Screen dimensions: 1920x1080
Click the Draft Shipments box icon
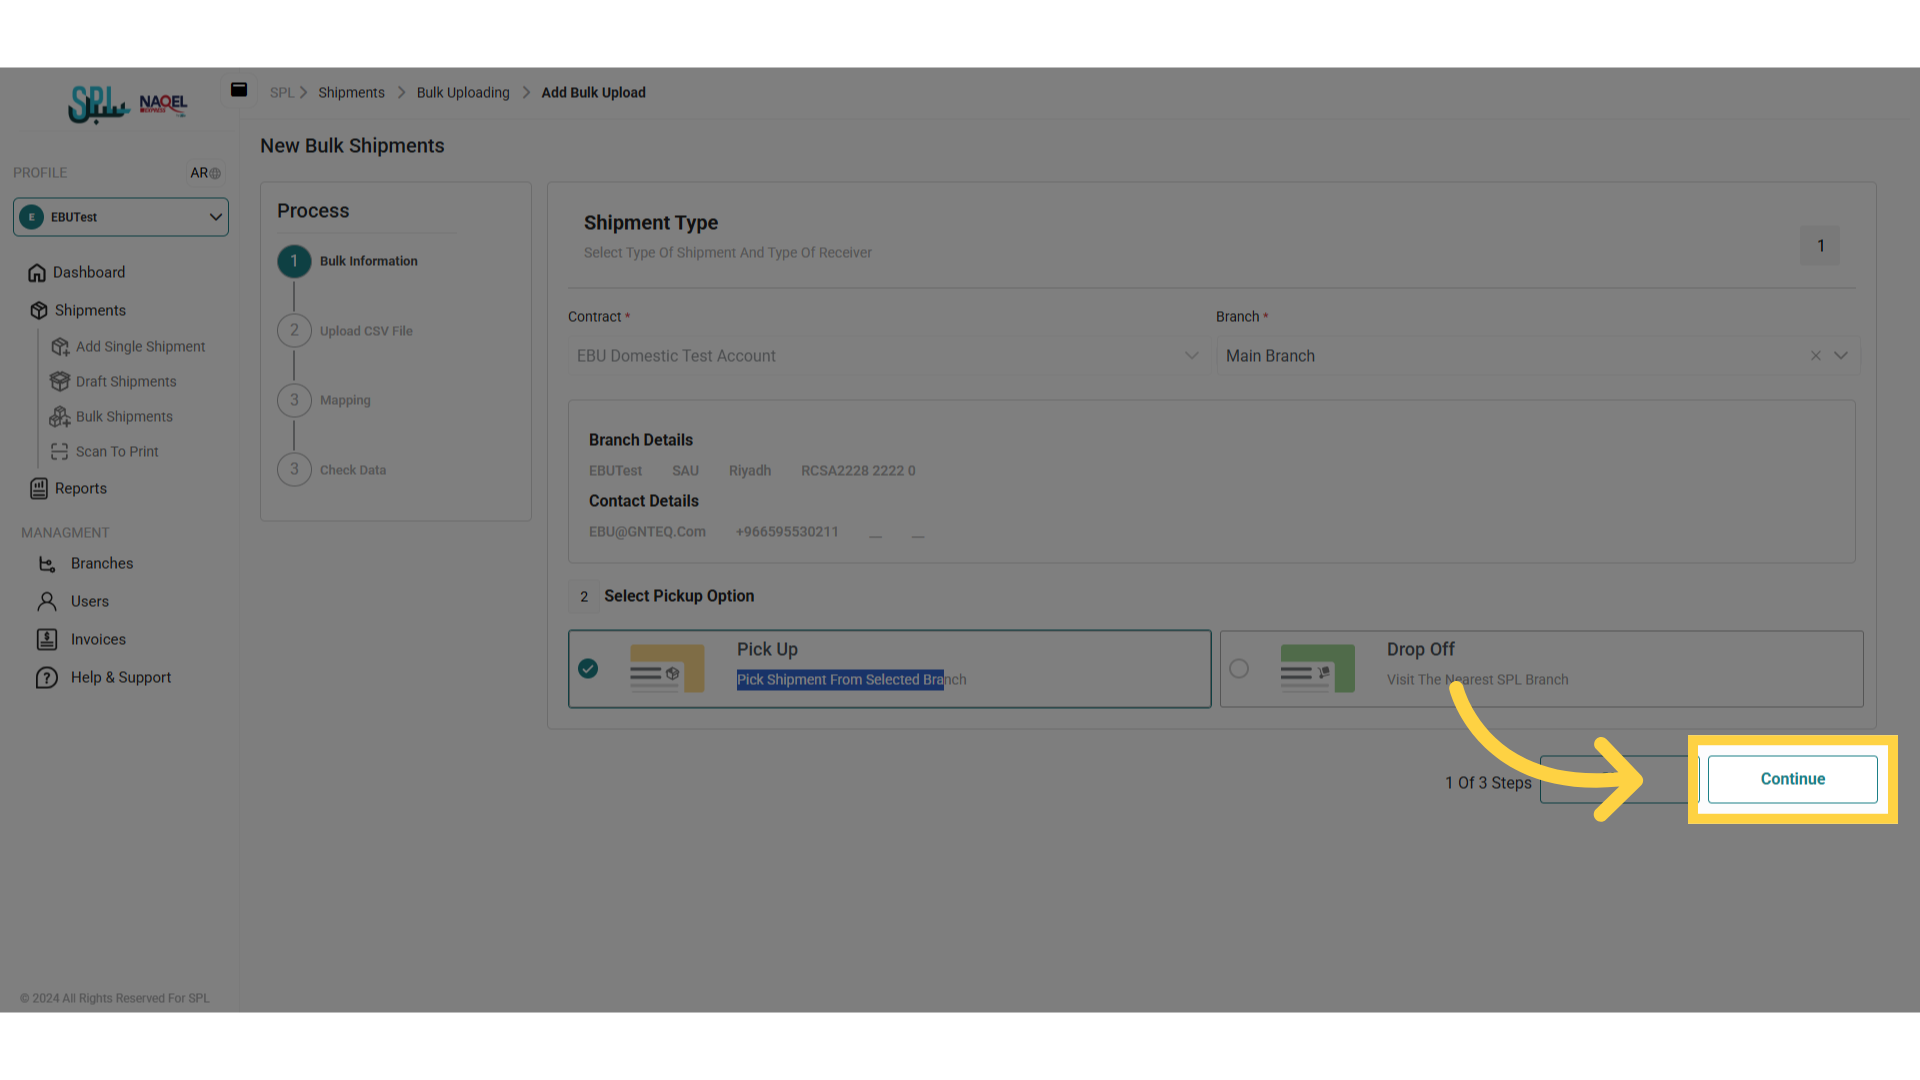pyautogui.click(x=60, y=382)
